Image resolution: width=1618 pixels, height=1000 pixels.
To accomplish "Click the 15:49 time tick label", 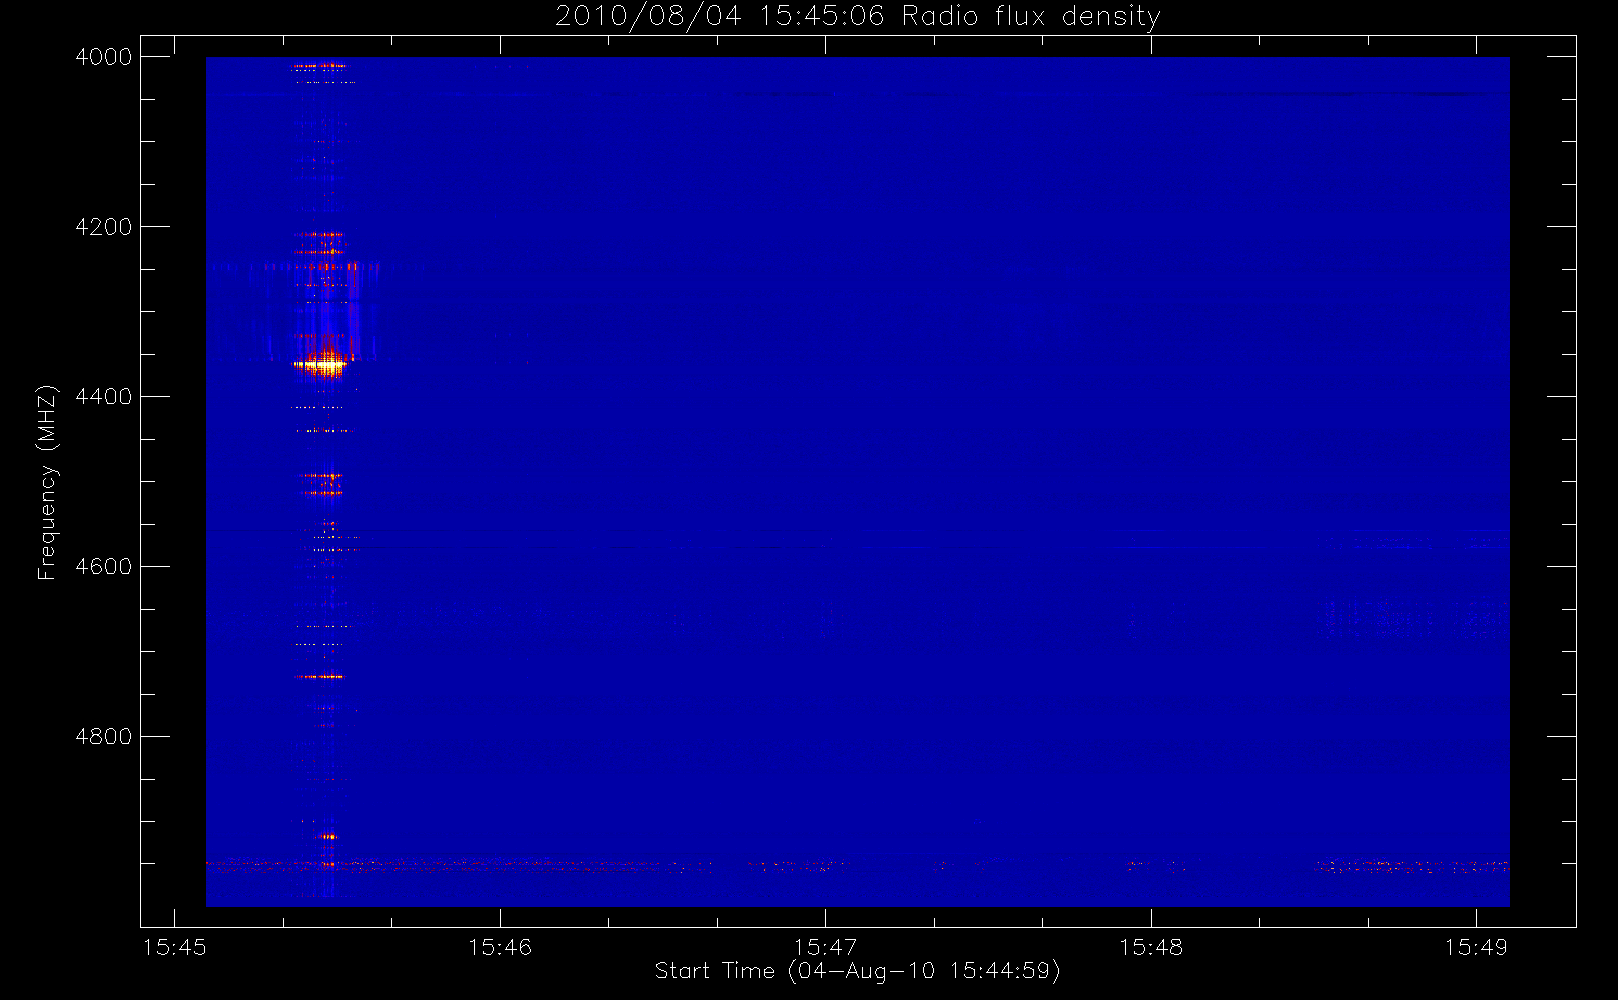I will click(x=1476, y=947).
